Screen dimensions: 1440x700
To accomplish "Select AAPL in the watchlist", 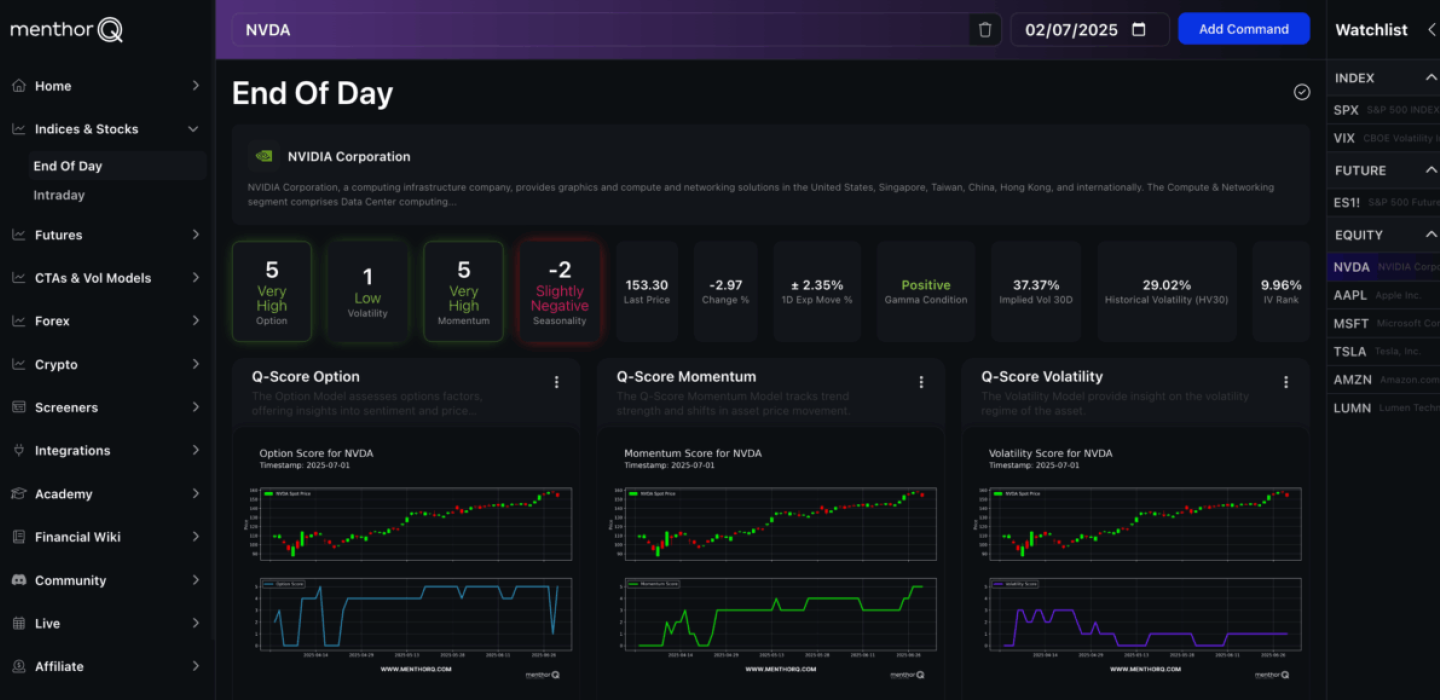I will [1383, 295].
